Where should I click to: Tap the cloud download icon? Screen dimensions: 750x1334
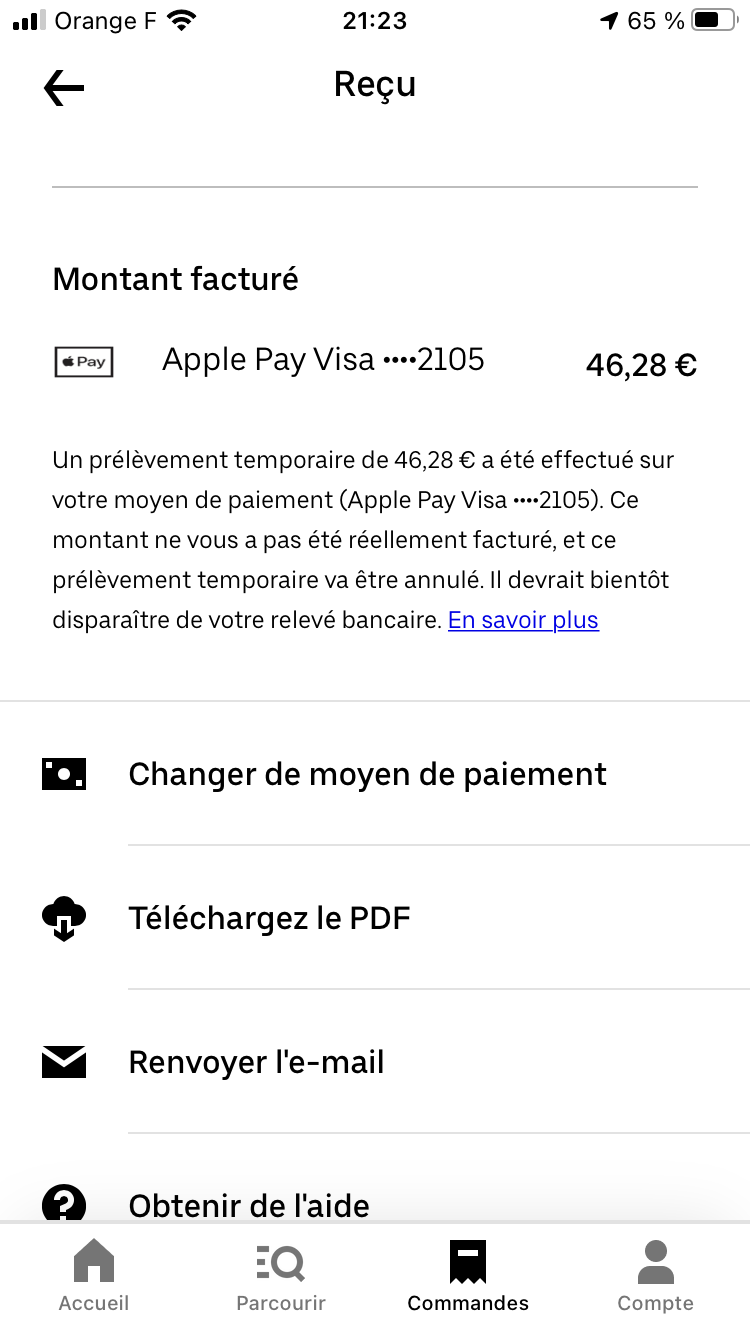64,918
